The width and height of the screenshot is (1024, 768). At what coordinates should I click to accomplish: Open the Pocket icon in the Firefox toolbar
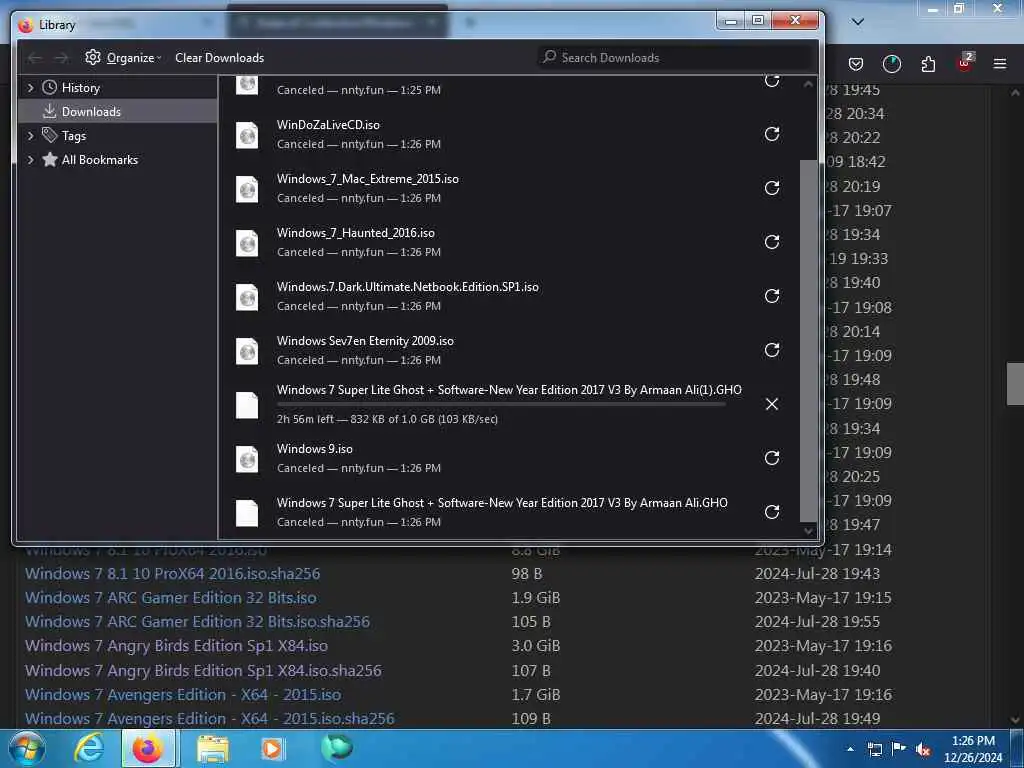(x=856, y=64)
